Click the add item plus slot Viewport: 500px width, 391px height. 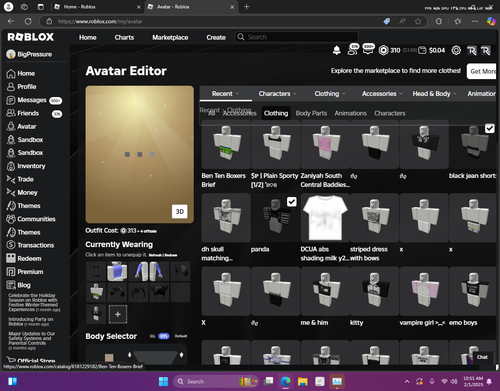tap(118, 314)
